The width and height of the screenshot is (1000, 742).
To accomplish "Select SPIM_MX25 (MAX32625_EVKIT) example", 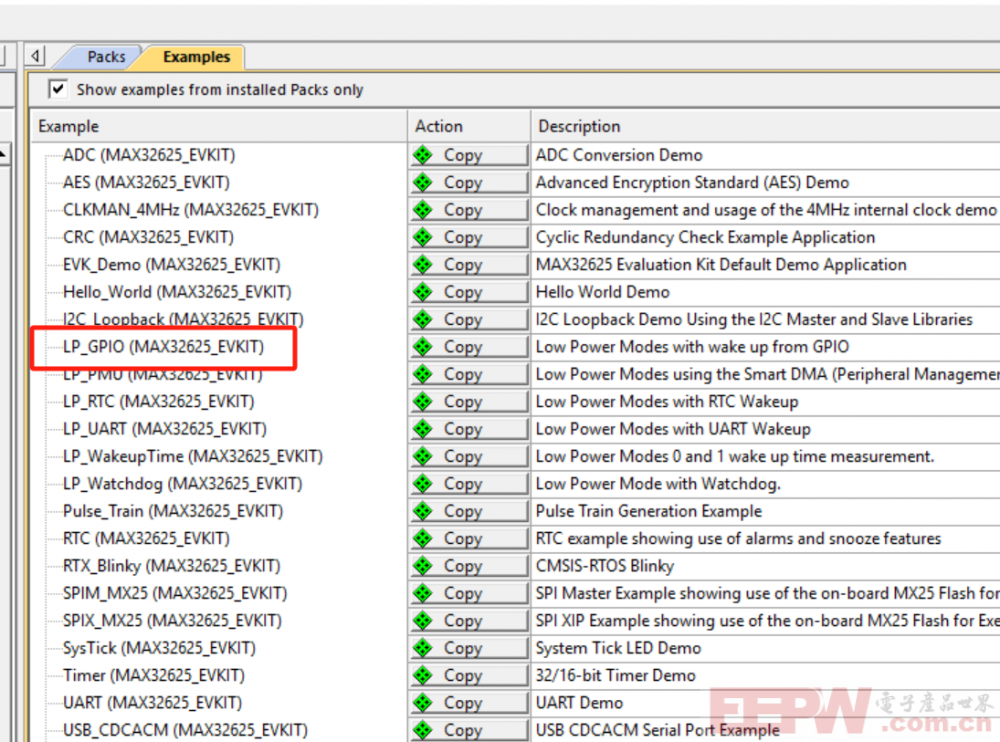I will click(175, 593).
